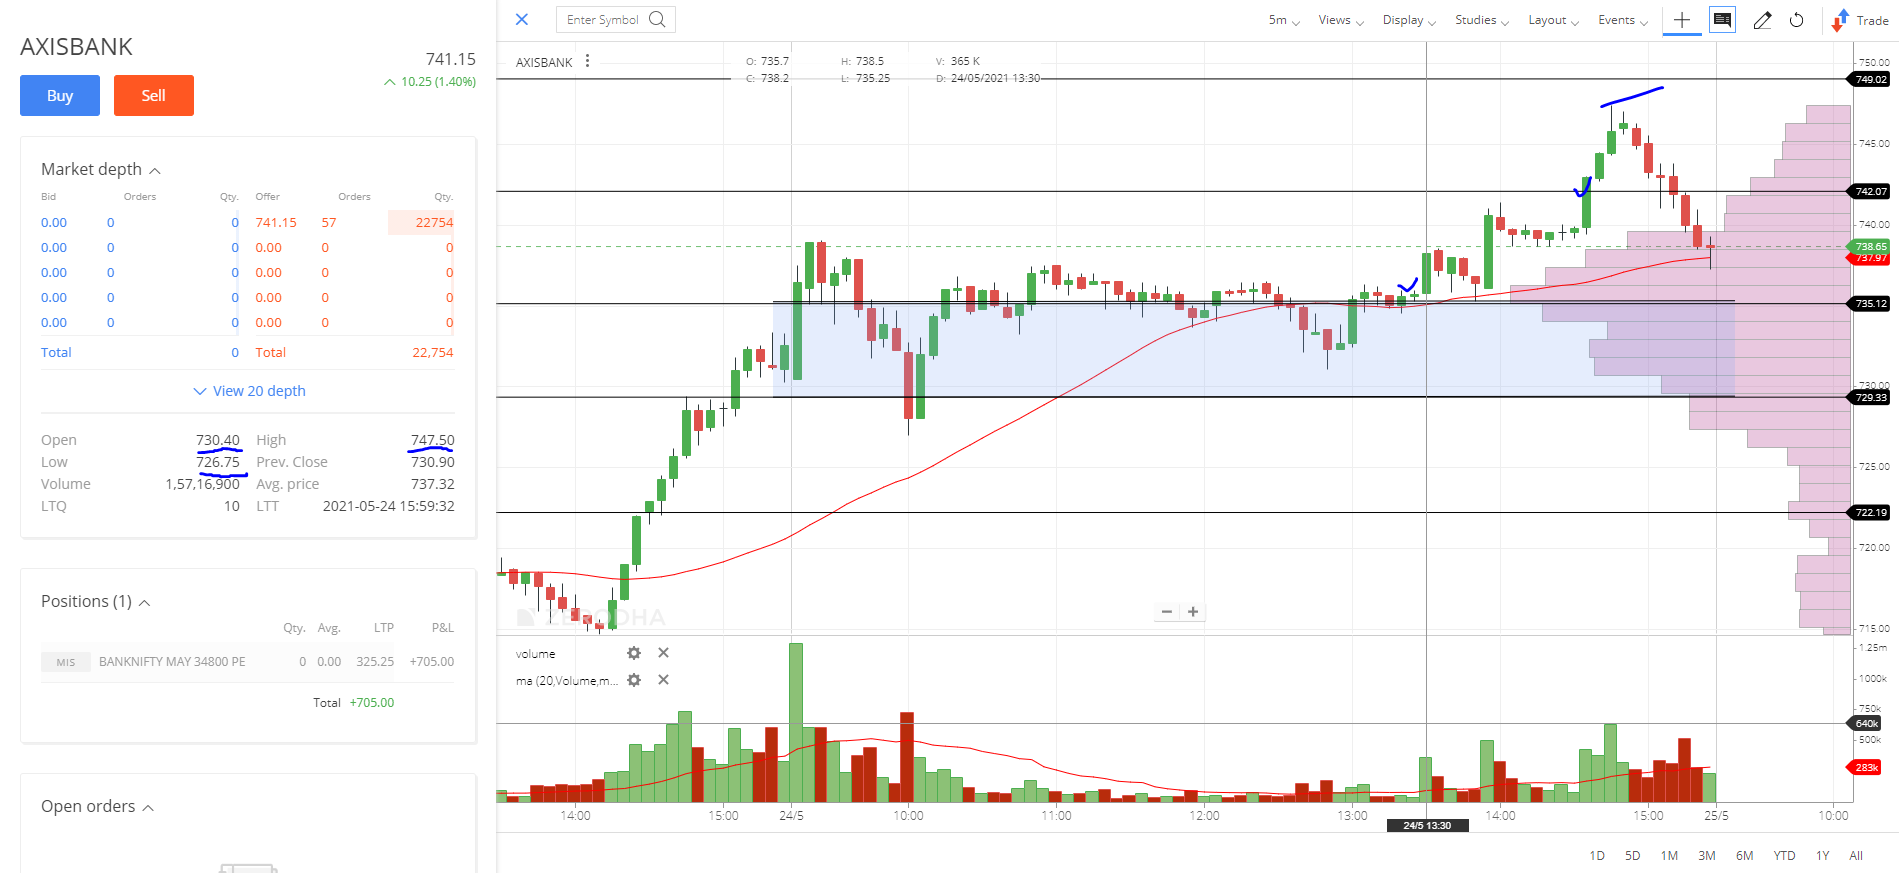Screen dimensions: 1899x873
Task: Select the 5D range
Action: coord(1633,856)
